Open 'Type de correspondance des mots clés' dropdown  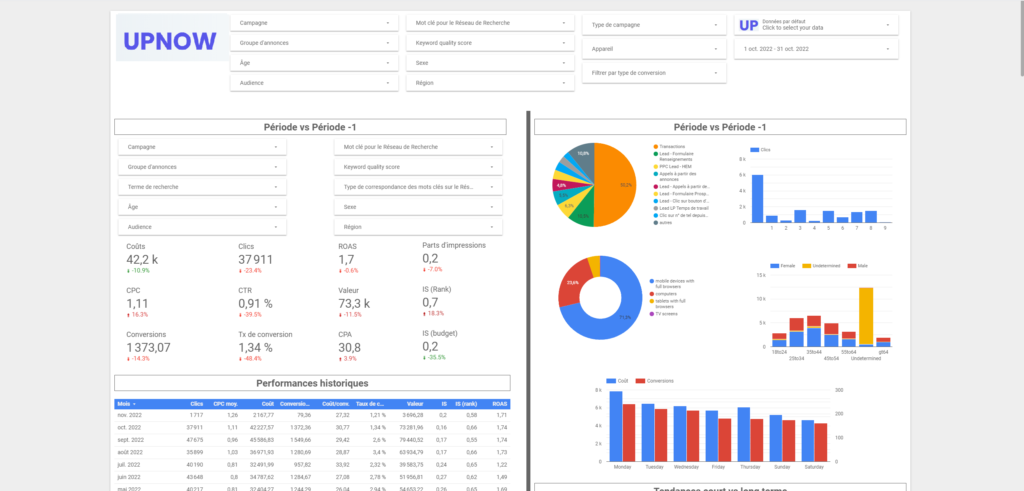419,187
